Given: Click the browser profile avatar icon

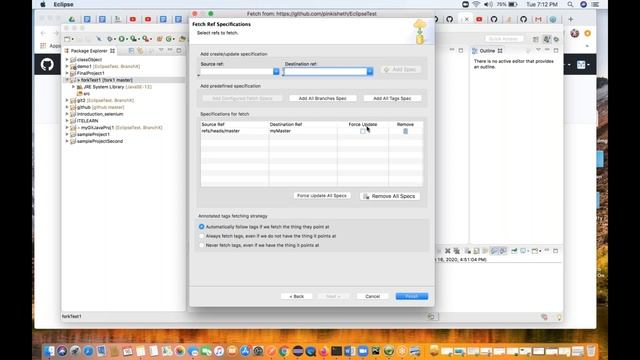Looking at the screenshot, I should [x=575, y=33].
